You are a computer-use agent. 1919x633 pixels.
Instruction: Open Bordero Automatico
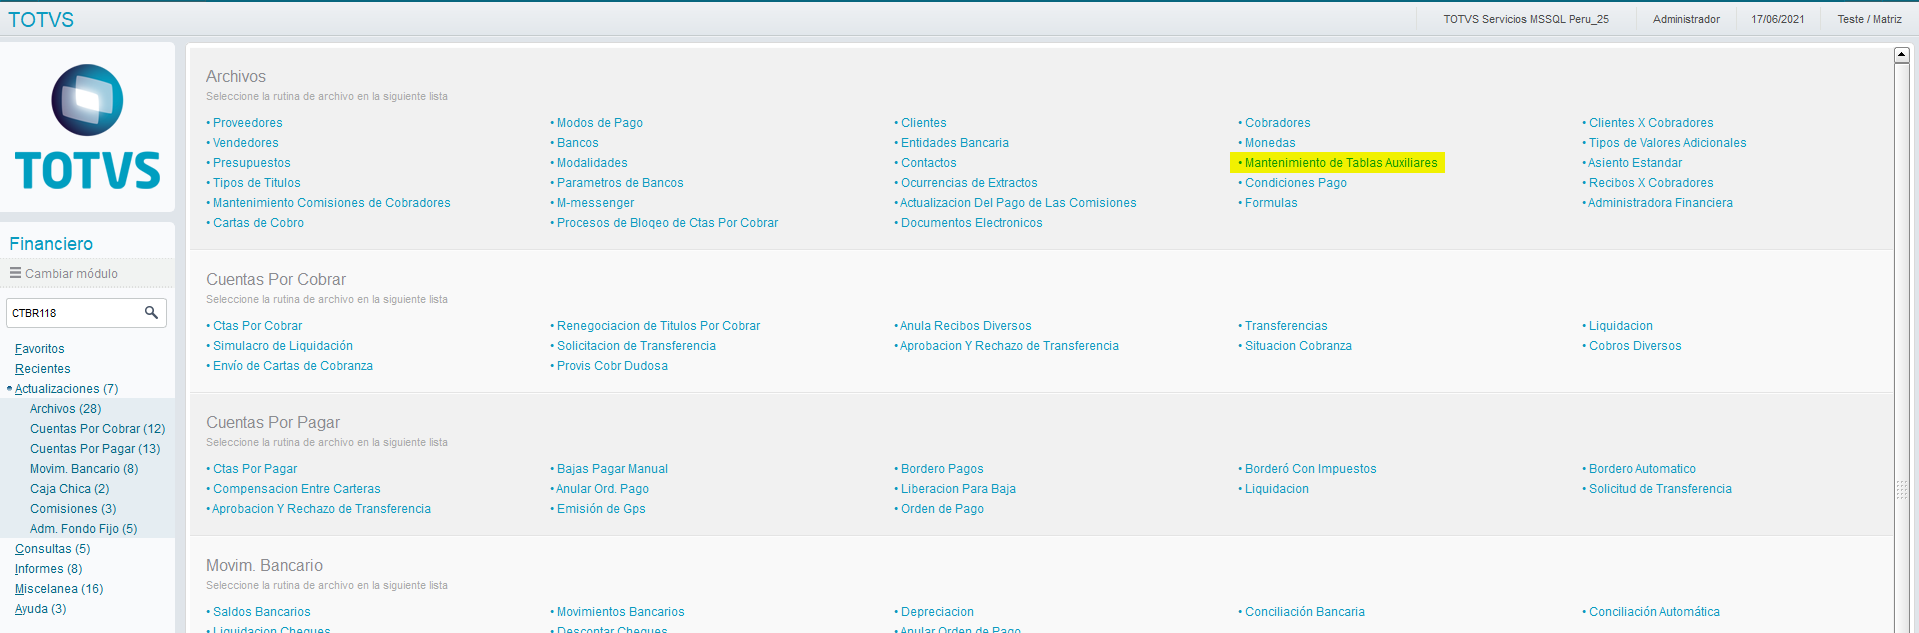1642,469
